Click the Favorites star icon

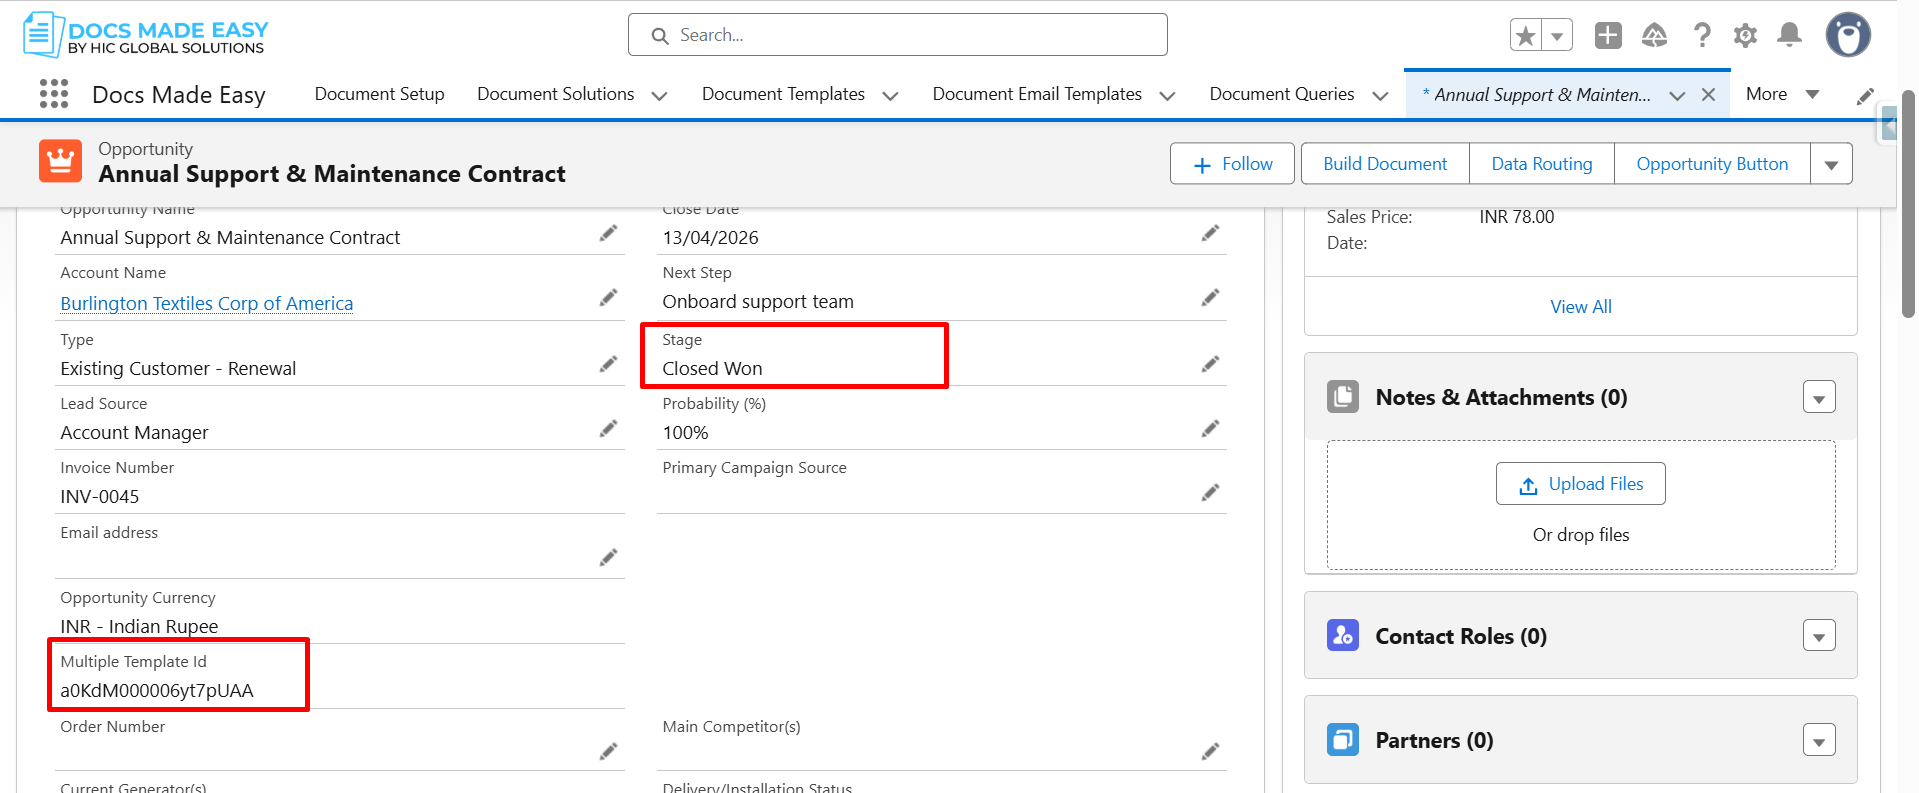[x=1526, y=36]
